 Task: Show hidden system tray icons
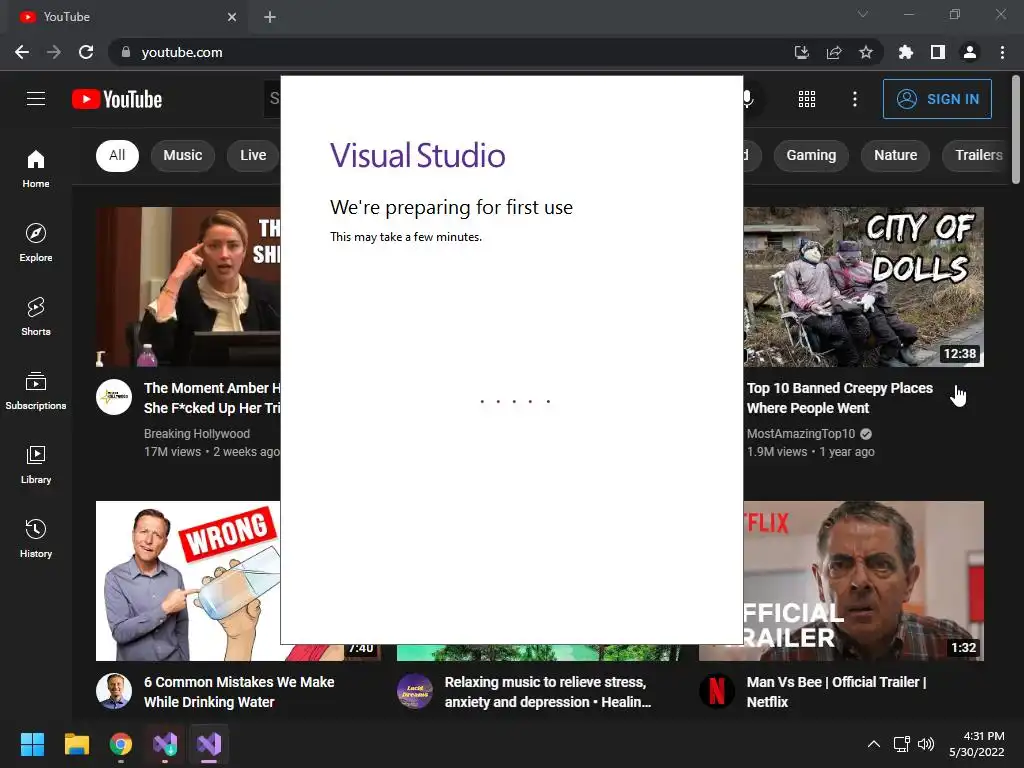(x=873, y=744)
